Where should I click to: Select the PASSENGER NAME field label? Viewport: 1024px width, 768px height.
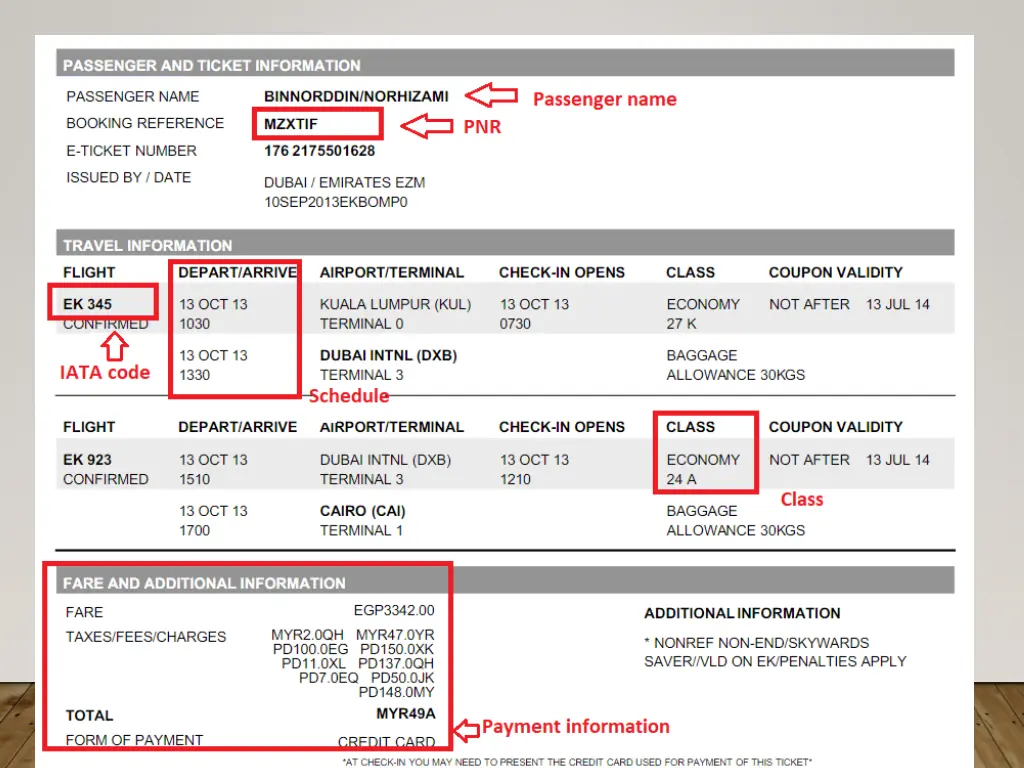[133, 97]
